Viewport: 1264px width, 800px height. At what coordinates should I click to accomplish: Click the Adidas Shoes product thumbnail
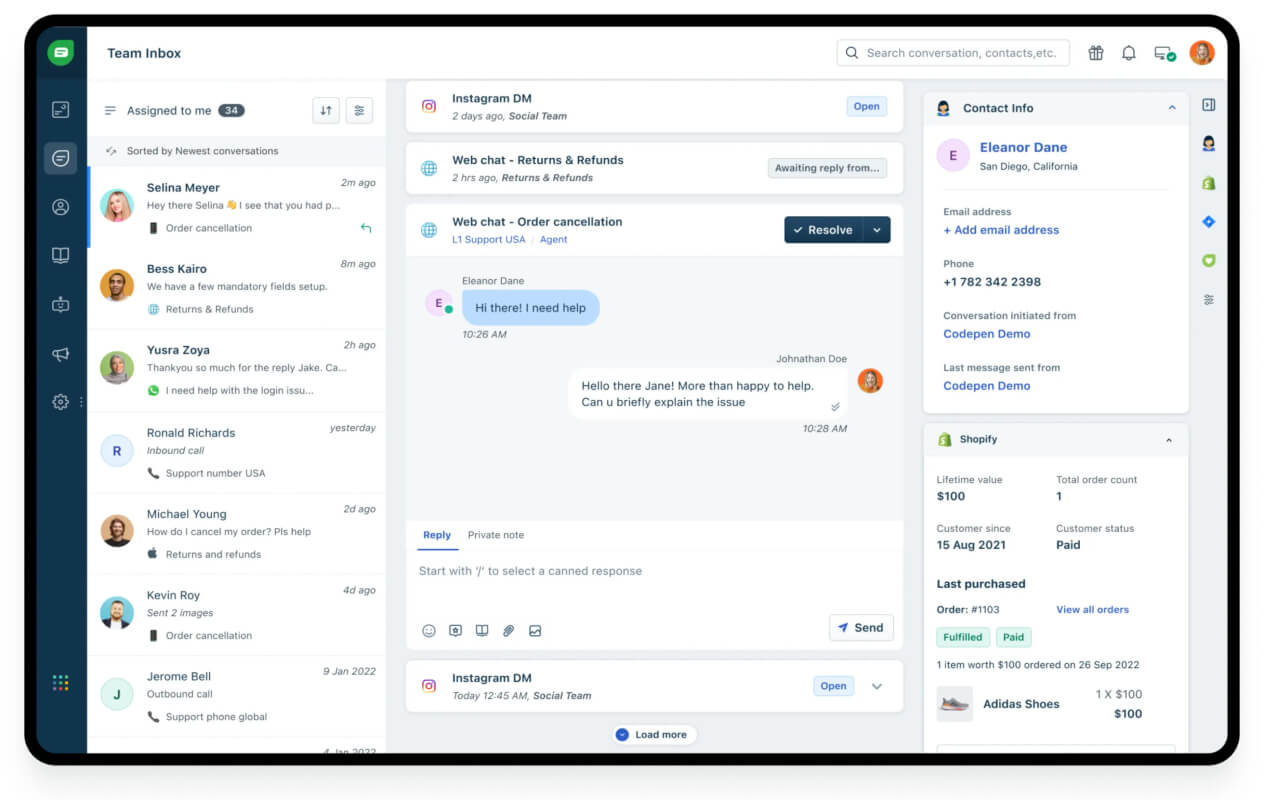[x=954, y=704]
